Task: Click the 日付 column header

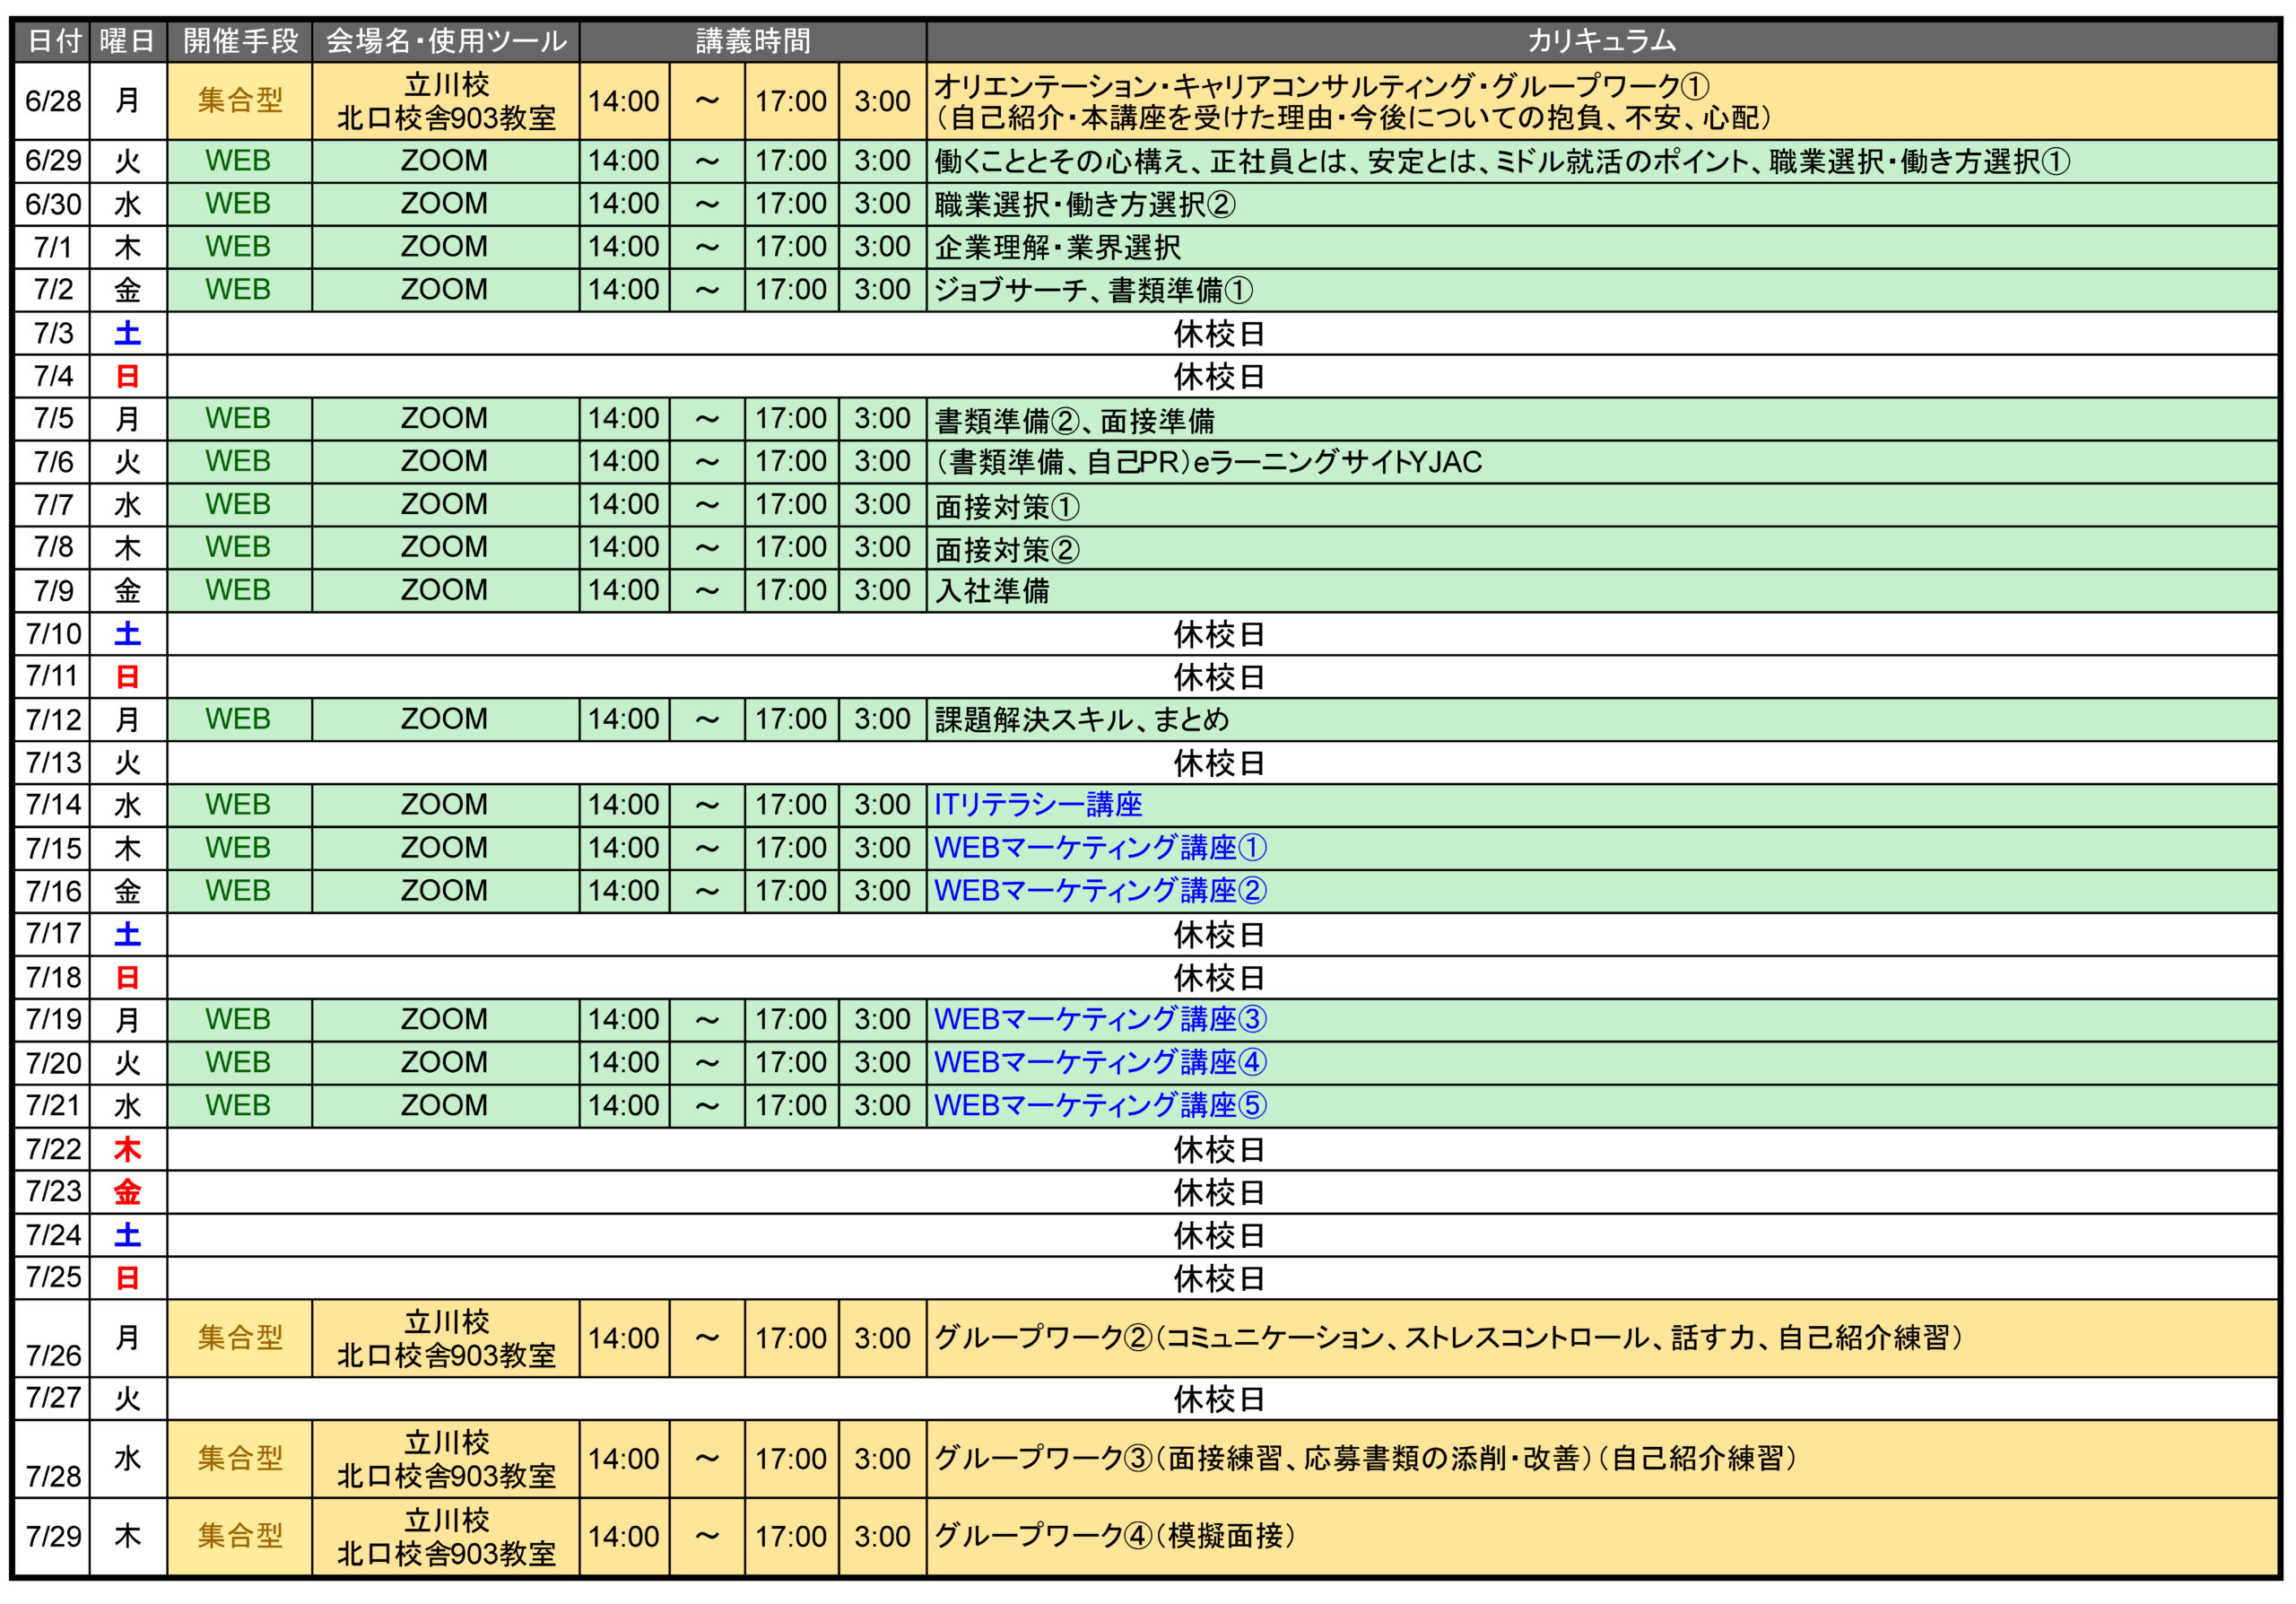Action: [x=53, y=41]
